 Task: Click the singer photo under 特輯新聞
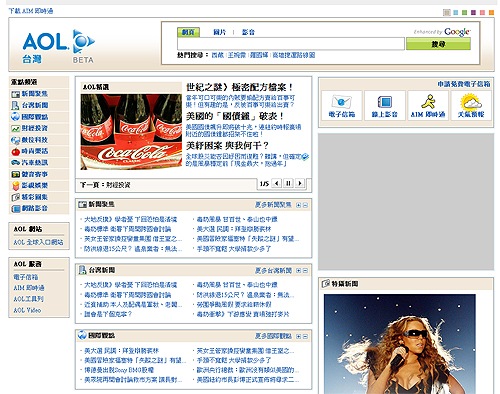pos(400,344)
